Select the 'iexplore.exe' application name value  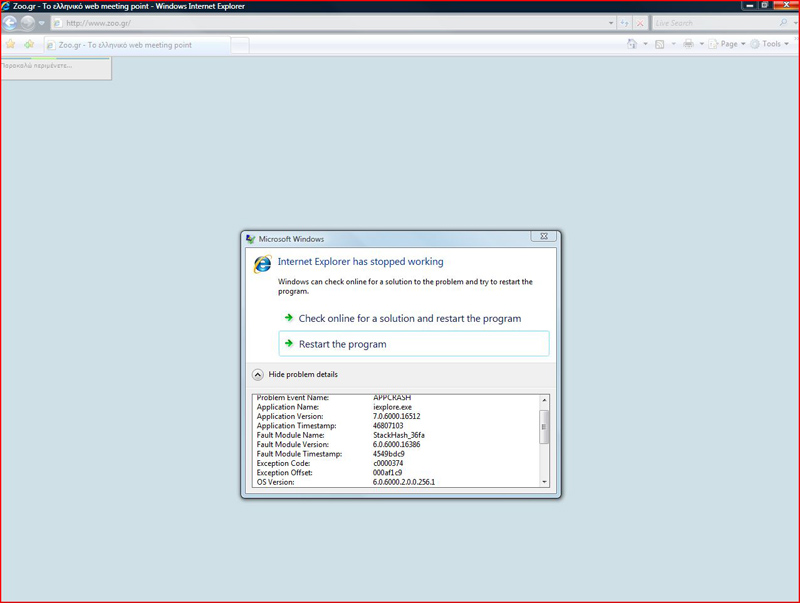pyautogui.click(x=392, y=407)
